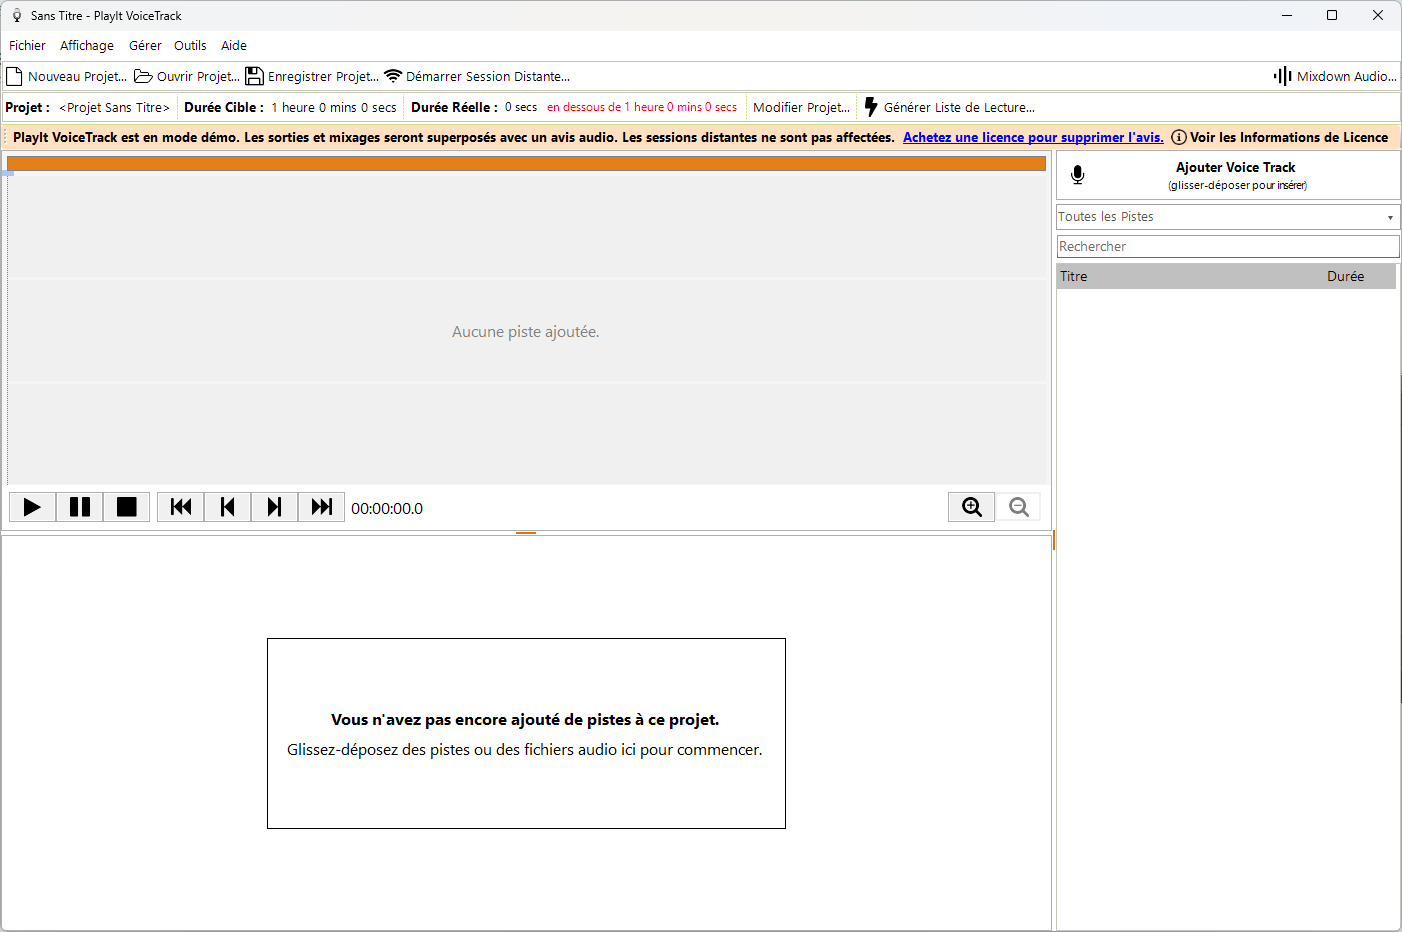Open the Fichier menu

[x=27, y=45]
